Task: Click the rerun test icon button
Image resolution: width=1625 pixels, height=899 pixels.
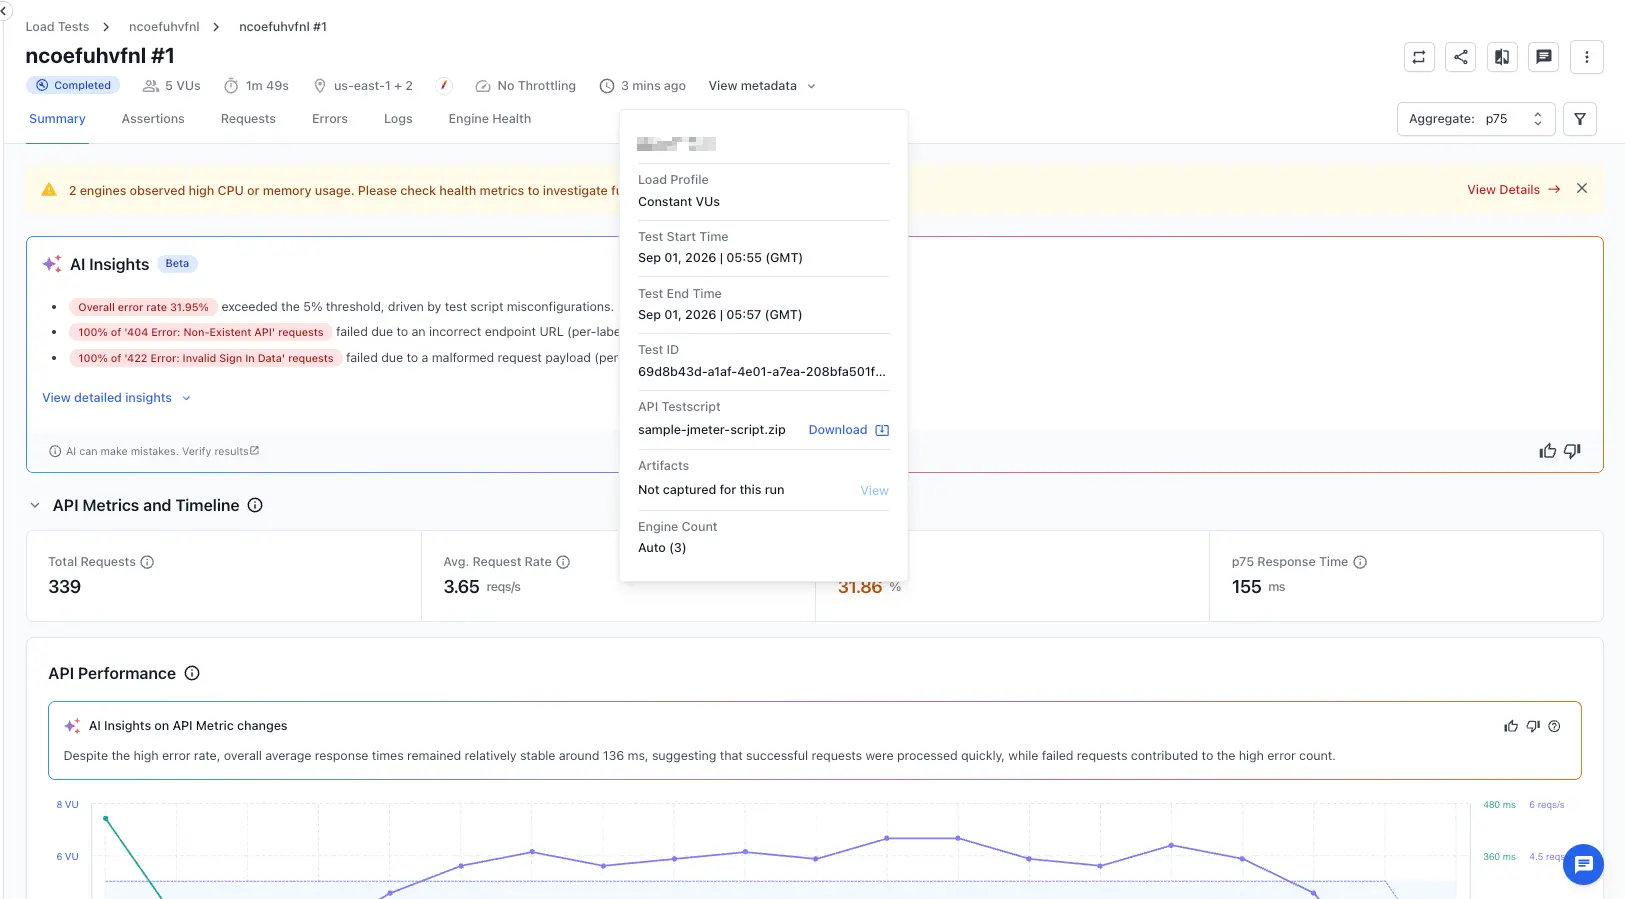Action: pos(1419,57)
